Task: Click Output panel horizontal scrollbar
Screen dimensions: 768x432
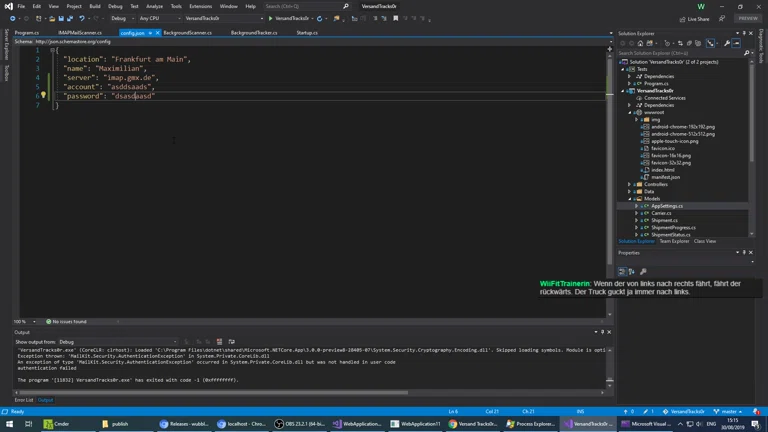Action: (x=214, y=392)
